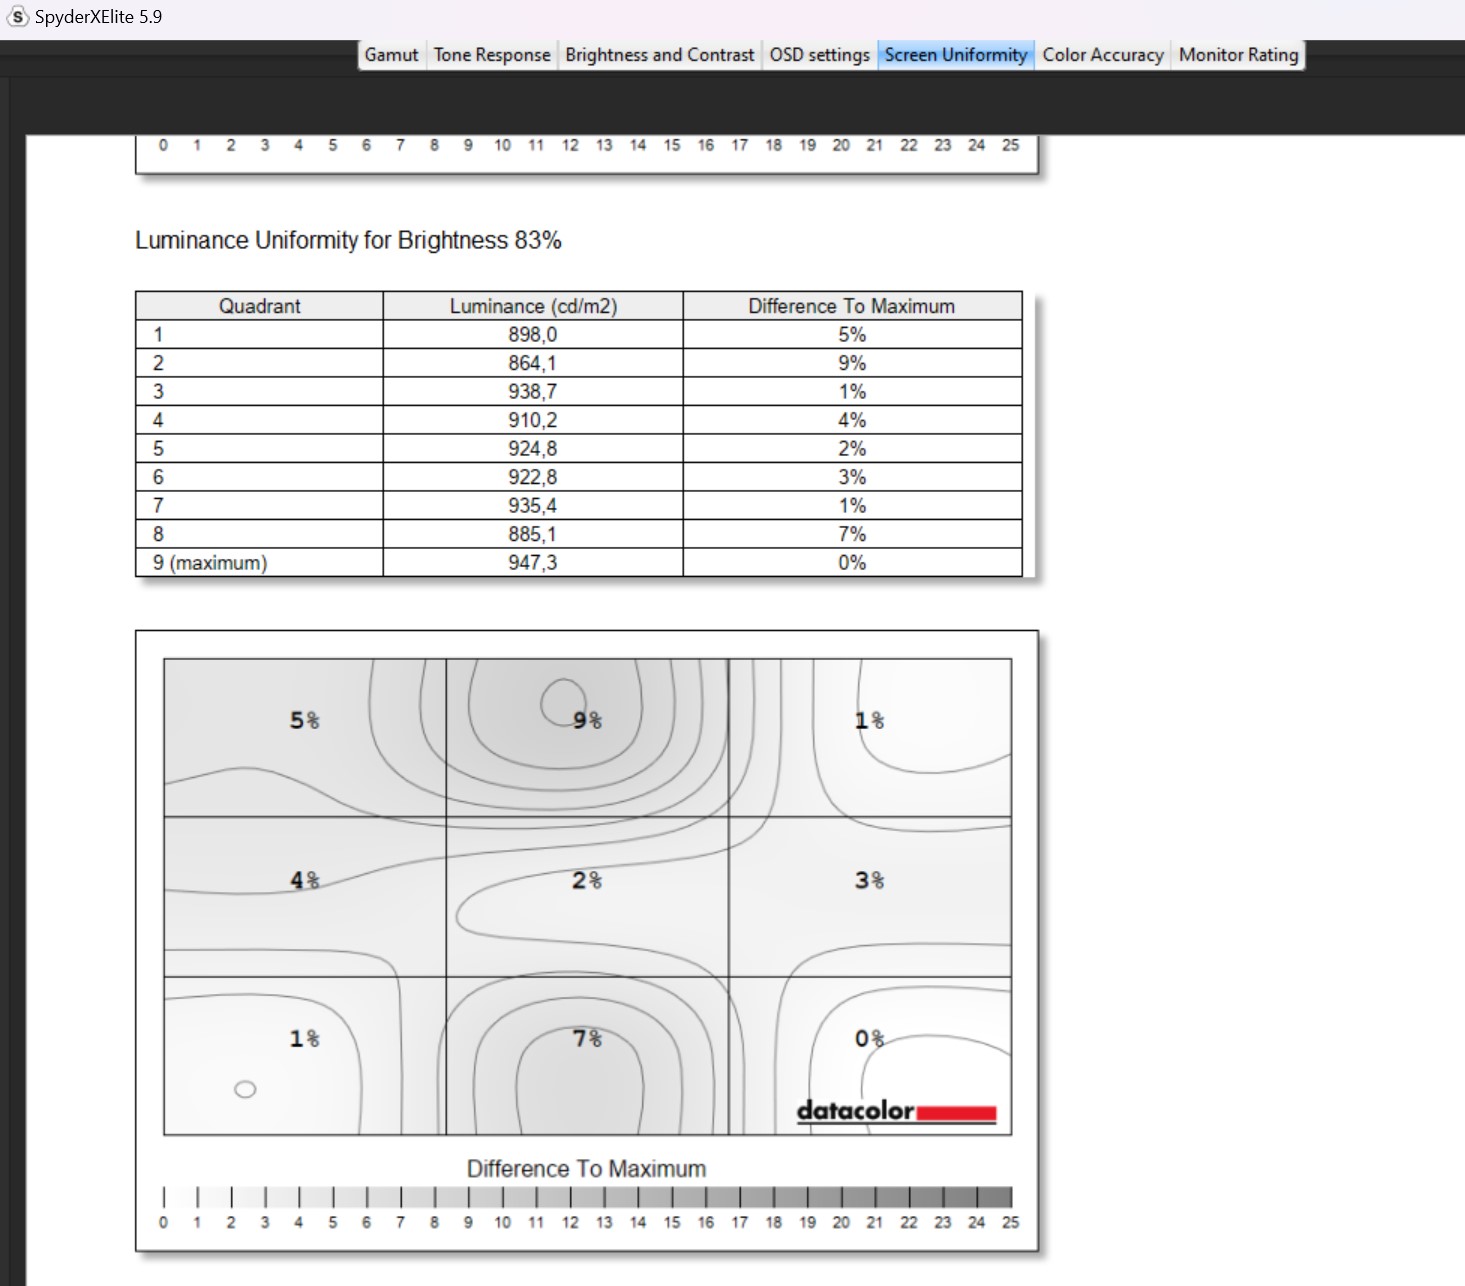The height and width of the screenshot is (1286, 1465).
Task: Click the 9% label in the contour chart
Action: click(x=587, y=720)
